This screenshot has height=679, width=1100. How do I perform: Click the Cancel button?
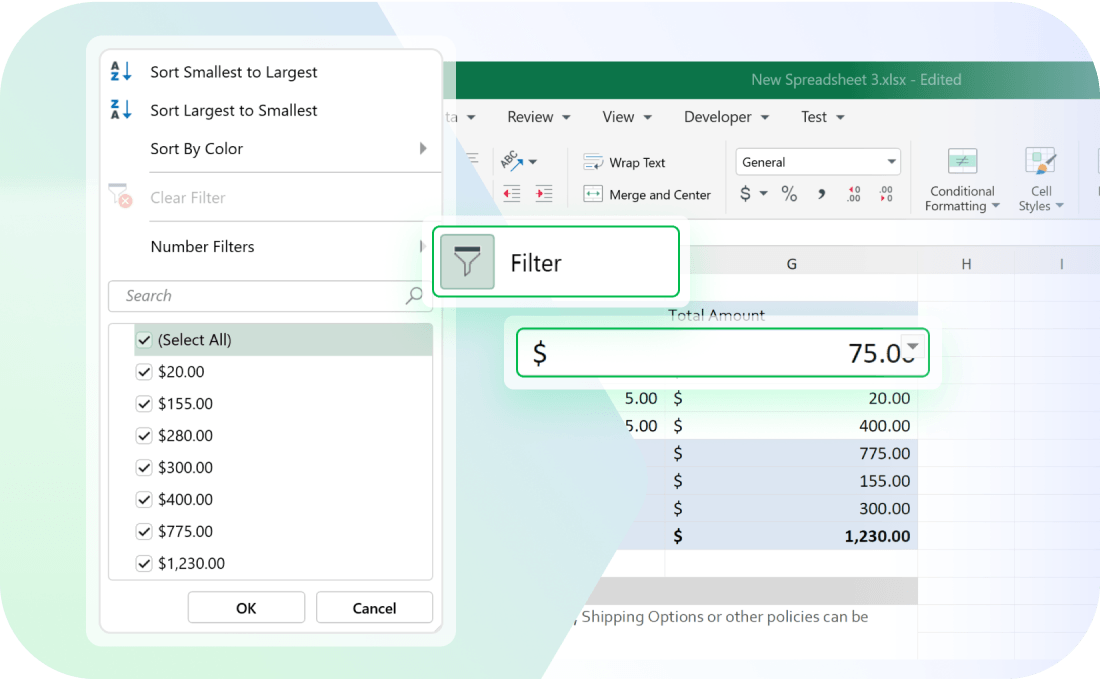[x=374, y=608]
